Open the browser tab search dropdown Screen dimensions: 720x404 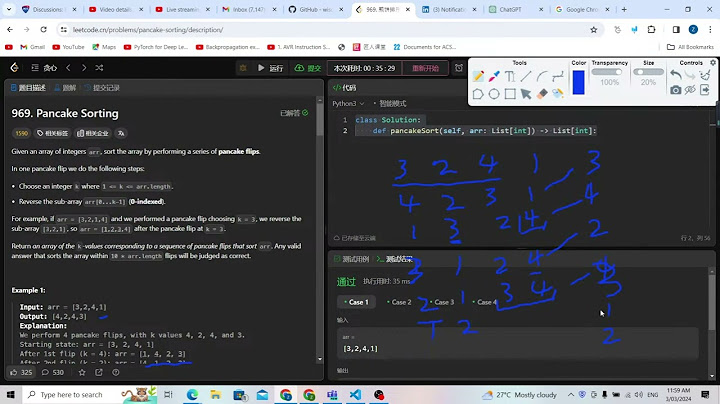(x=9, y=9)
